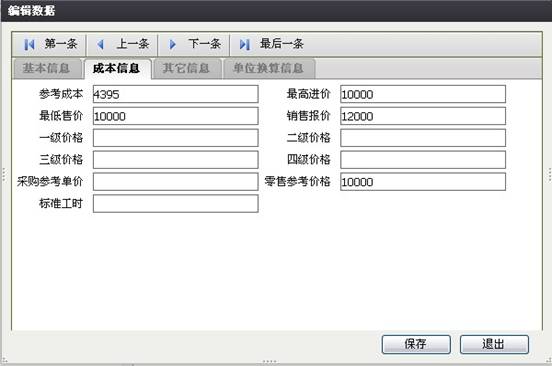Focus the 最高进价 input field
Screen dimensions: 552x366
(423, 94)
